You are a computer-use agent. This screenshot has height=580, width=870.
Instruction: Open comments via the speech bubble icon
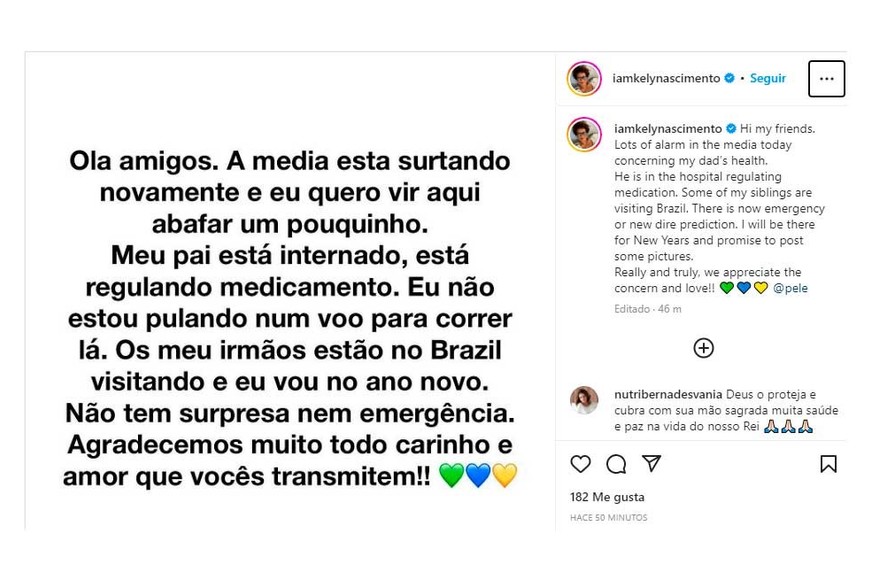coord(616,464)
